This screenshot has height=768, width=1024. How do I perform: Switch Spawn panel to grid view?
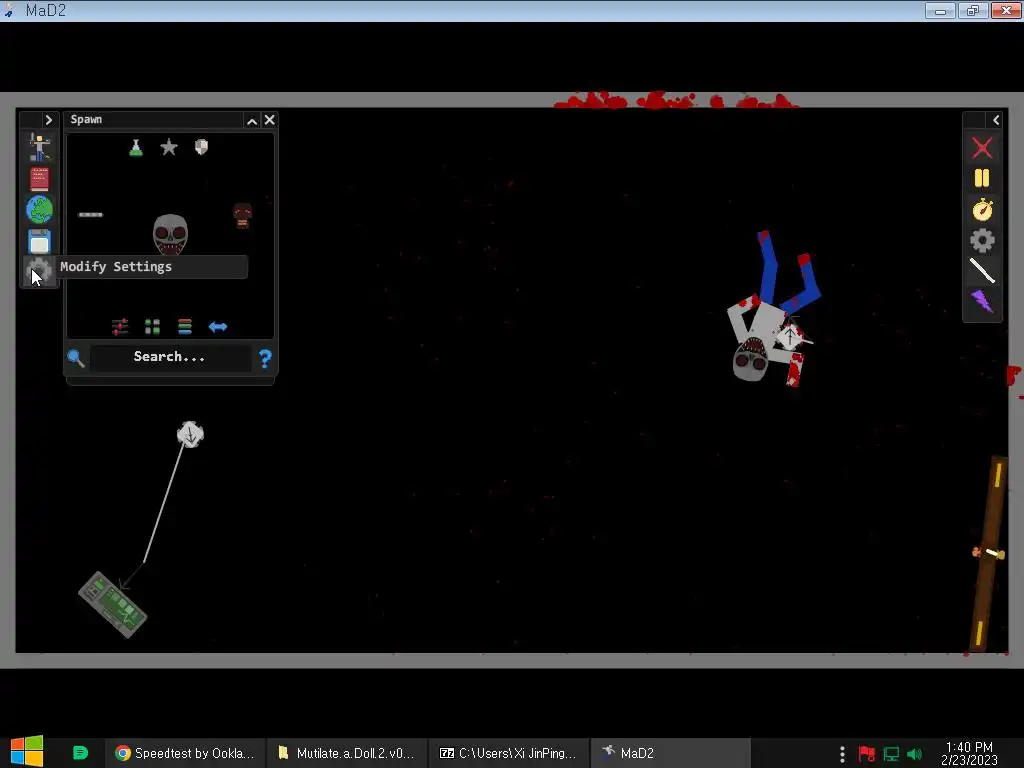[152, 327]
